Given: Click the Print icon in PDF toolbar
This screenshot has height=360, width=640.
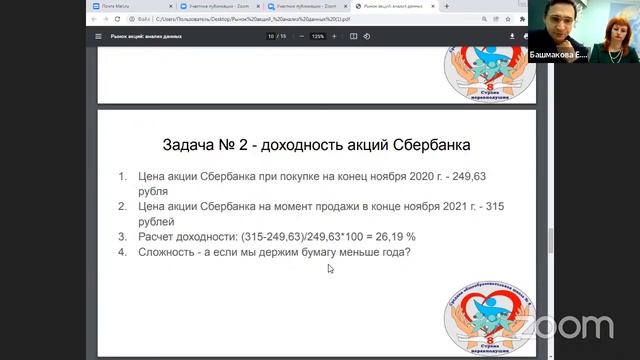Looking at the screenshot, I should (x=525, y=36).
